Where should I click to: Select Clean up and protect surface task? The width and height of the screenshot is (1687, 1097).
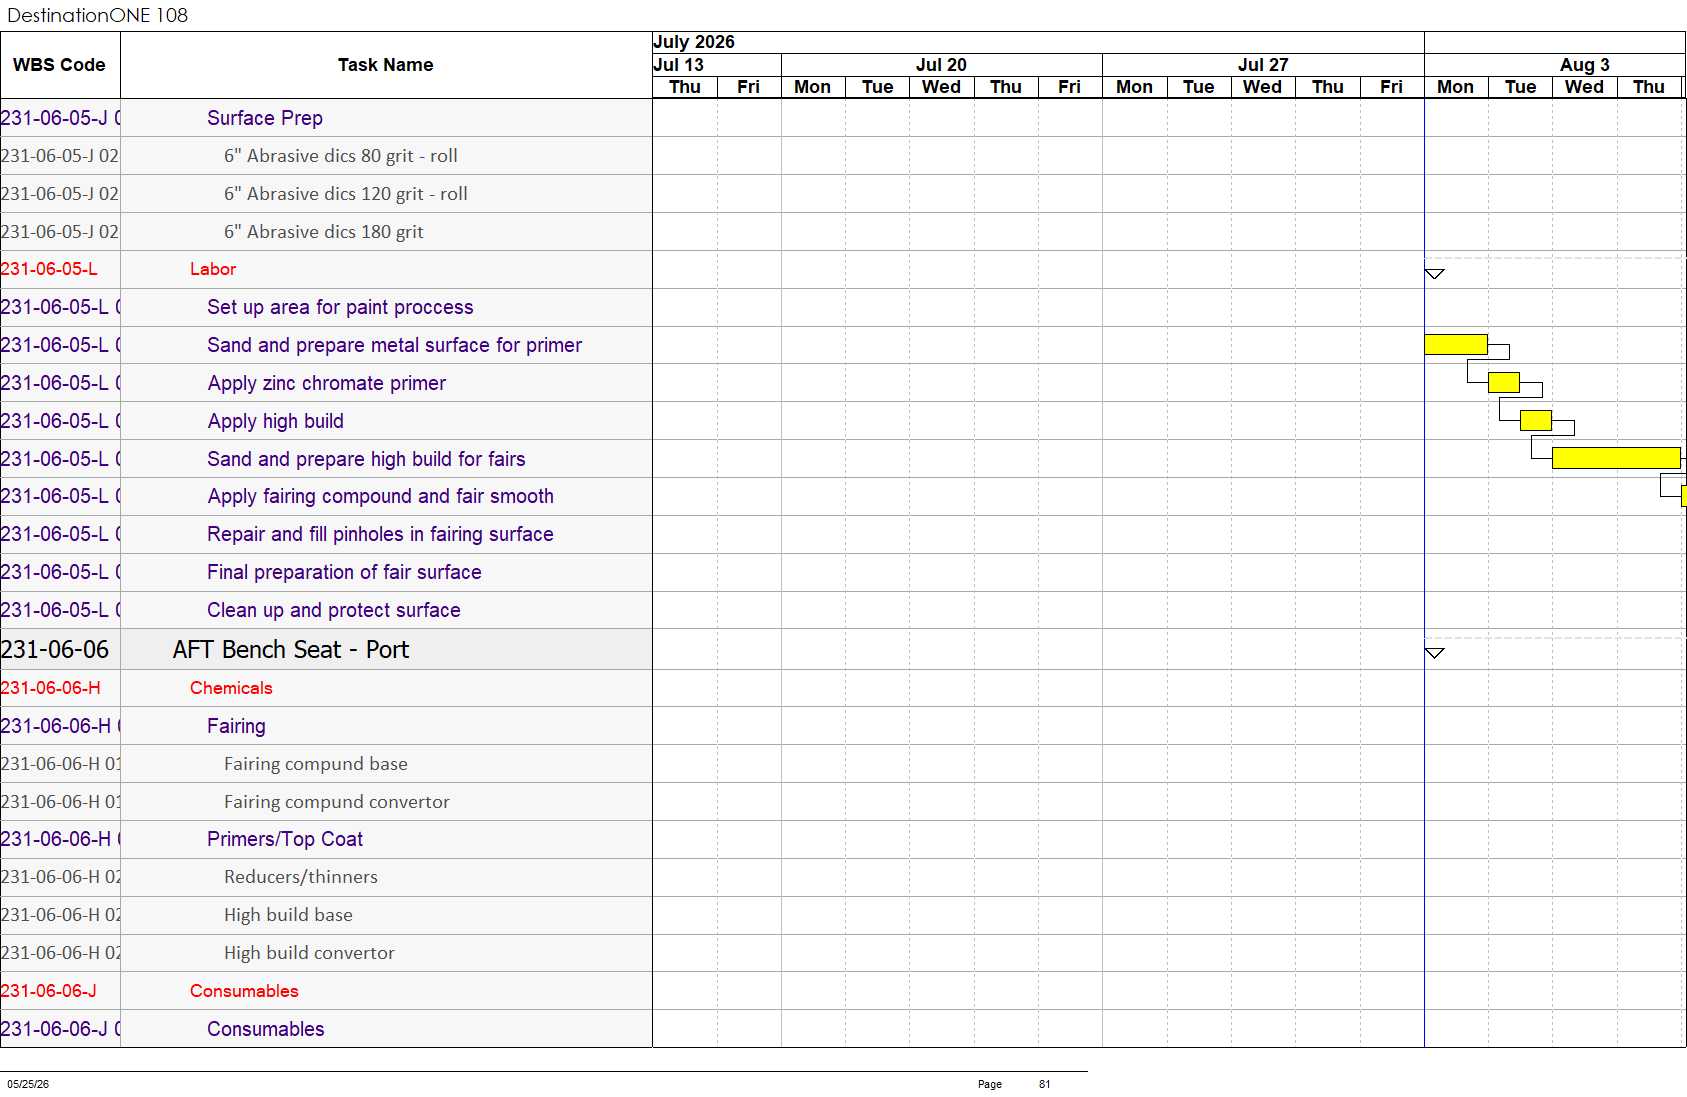click(334, 610)
